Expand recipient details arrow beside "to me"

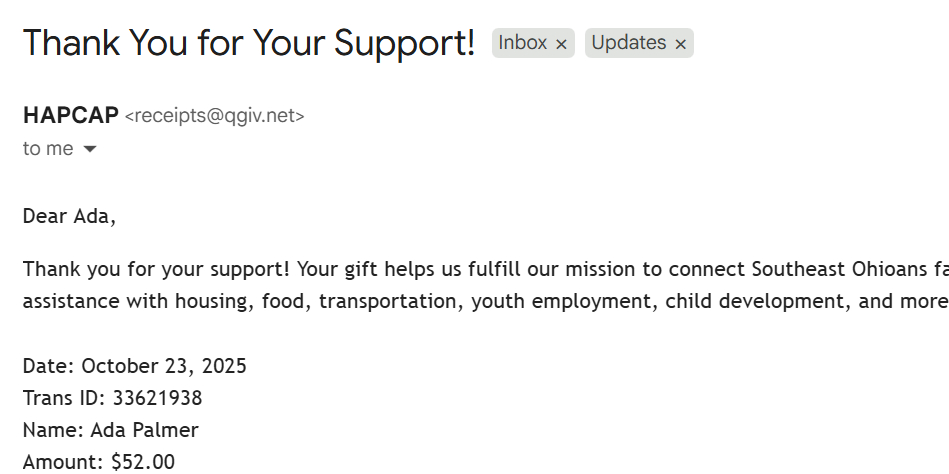(90, 149)
